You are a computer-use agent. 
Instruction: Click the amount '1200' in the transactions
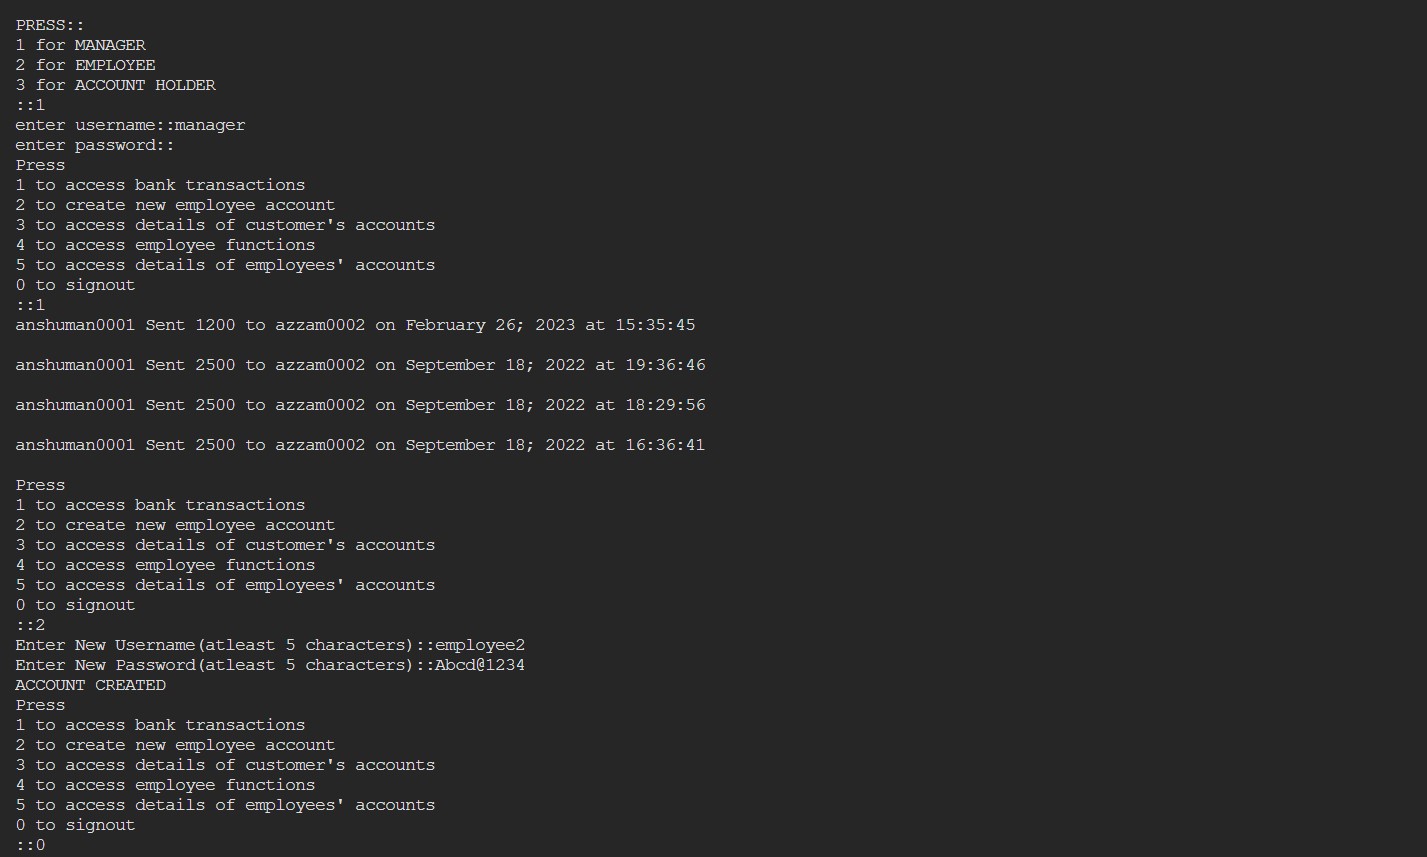click(215, 325)
